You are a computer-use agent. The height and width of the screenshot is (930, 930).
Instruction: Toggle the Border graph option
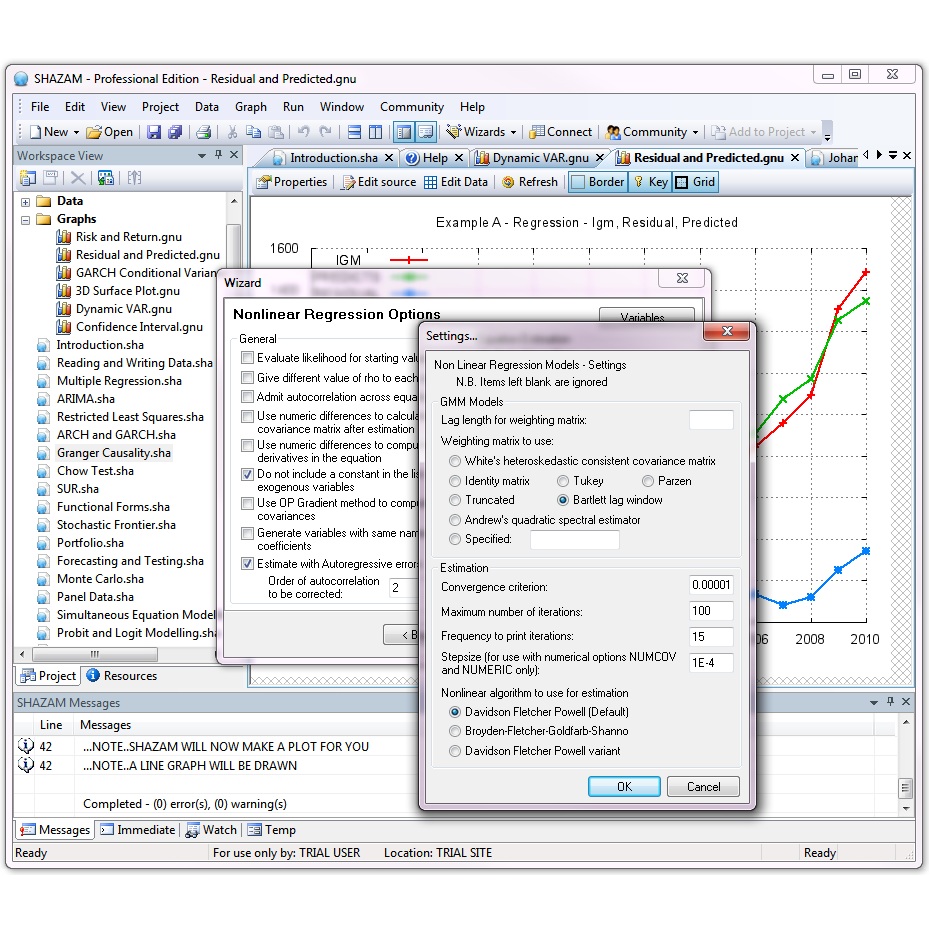[598, 182]
